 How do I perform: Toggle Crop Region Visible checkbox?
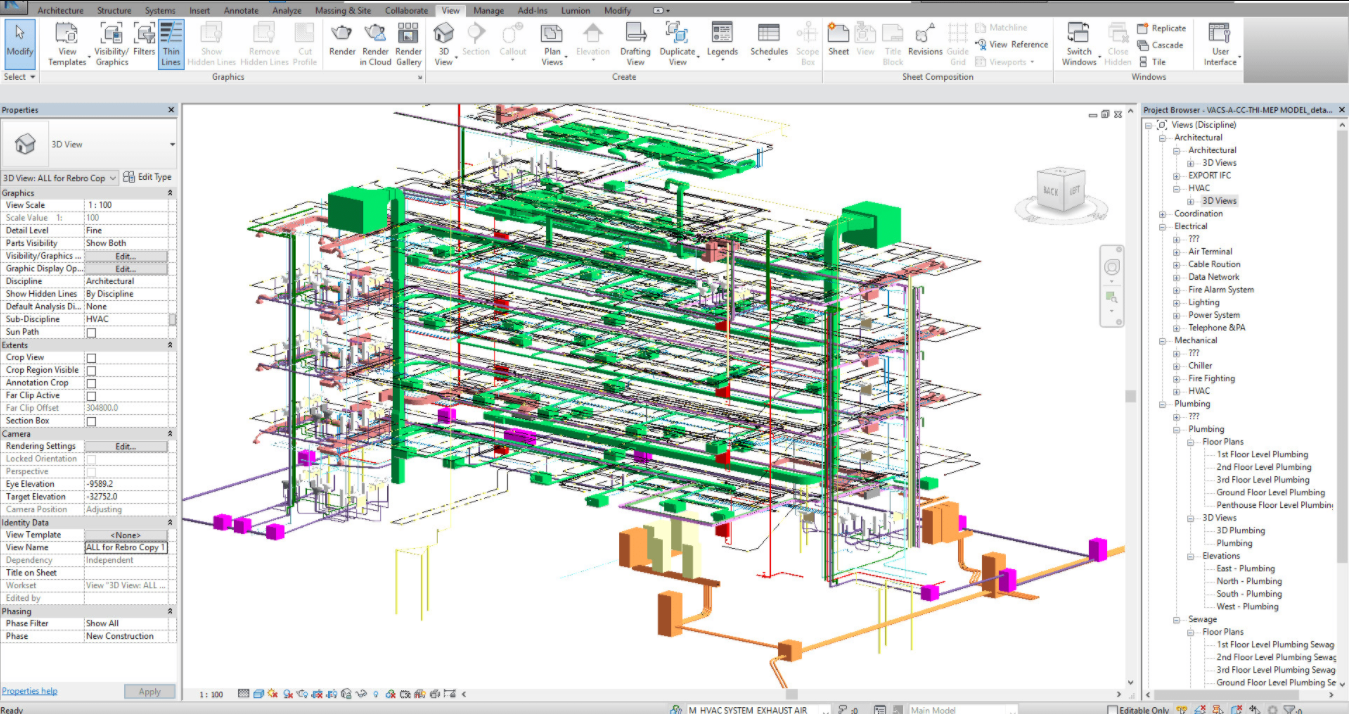click(x=91, y=370)
